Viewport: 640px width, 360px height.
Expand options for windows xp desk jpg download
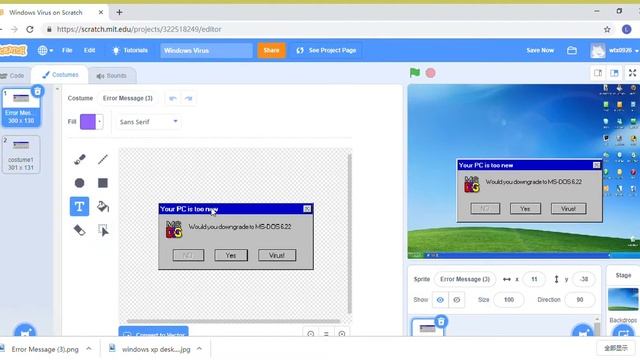(x=199, y=349)
